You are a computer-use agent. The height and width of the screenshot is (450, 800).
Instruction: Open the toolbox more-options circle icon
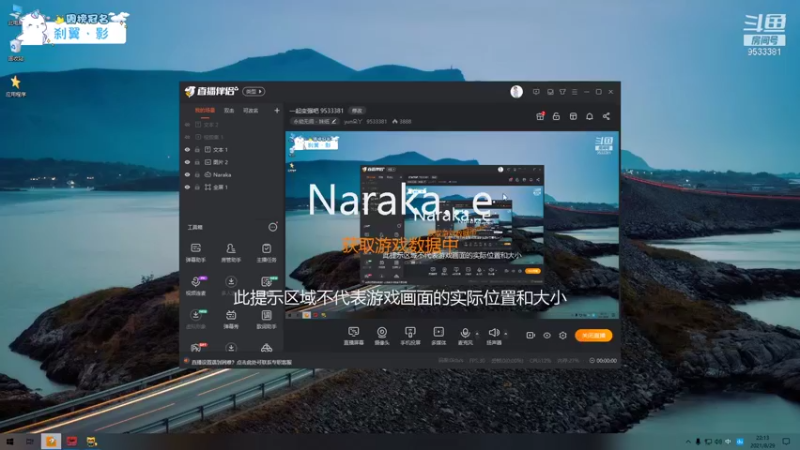tap(273, 227)
